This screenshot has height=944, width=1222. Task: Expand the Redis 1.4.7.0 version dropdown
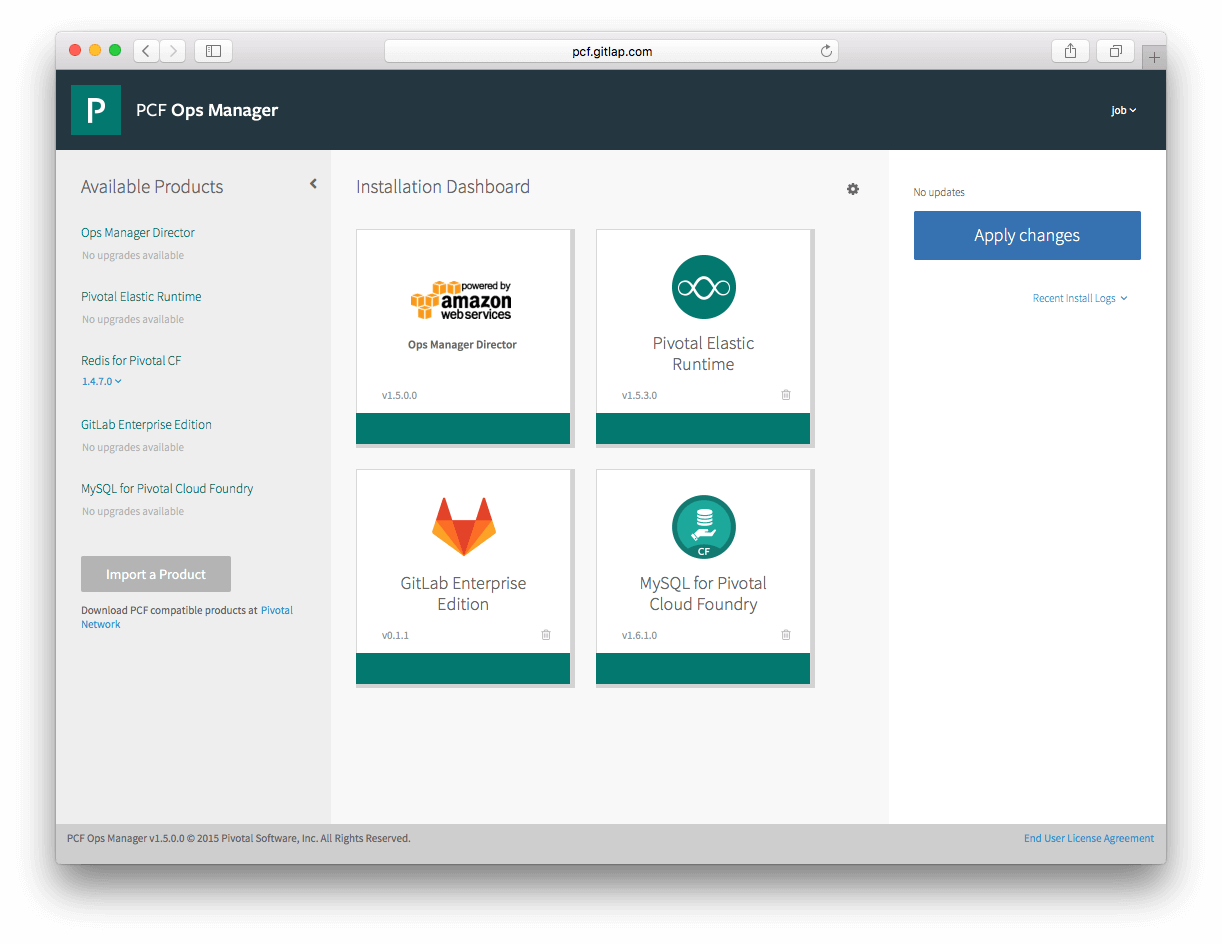tap(102, 382)
